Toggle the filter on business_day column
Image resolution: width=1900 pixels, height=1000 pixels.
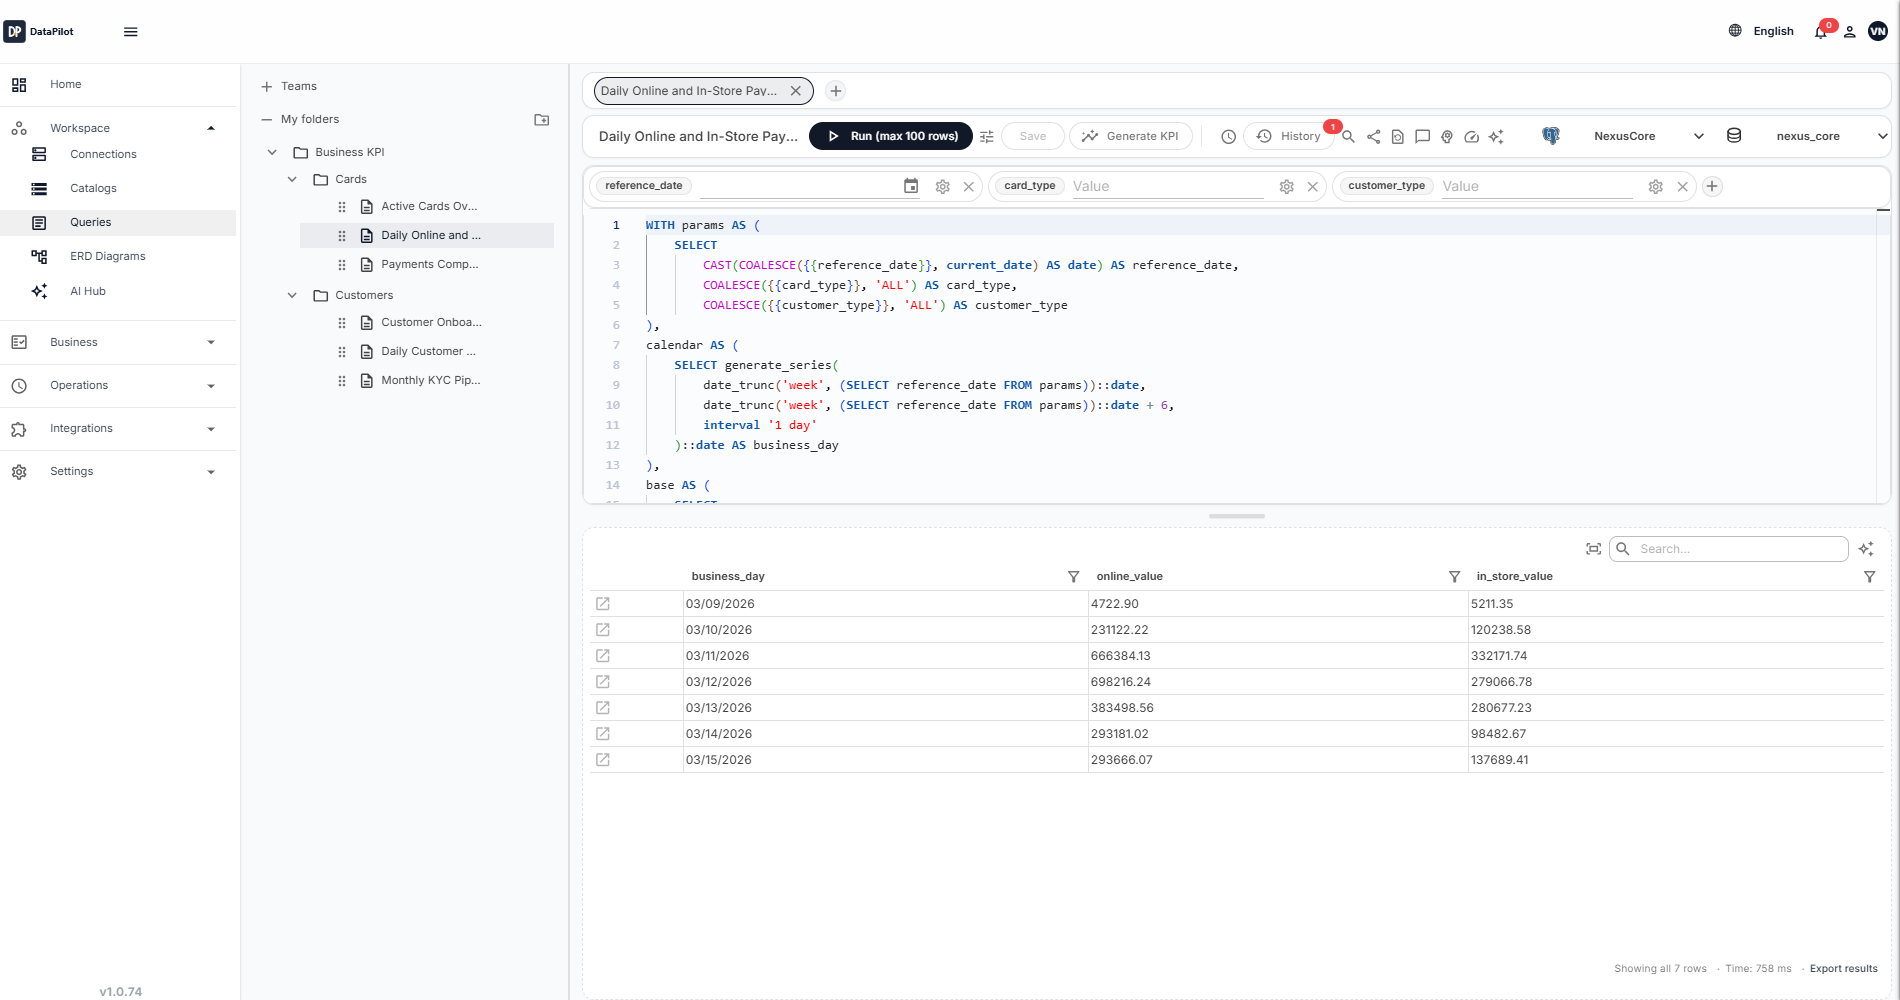1073,577
